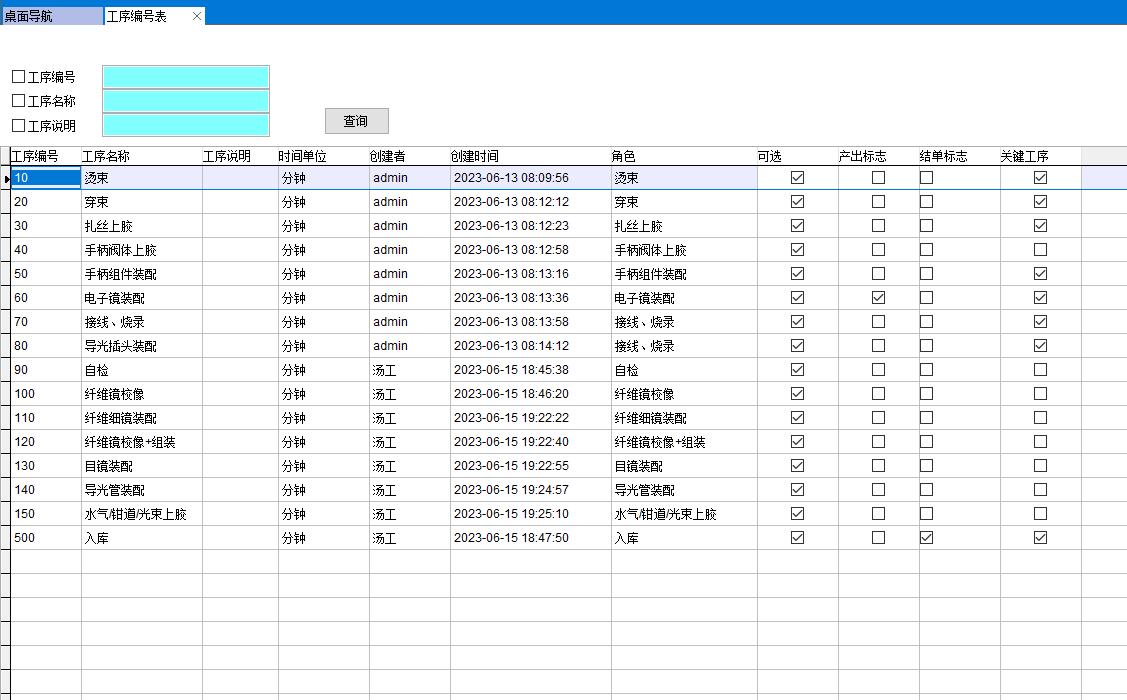Viewport: 1127px width, 700px height.
Task: Click the 工序说明 filter input field
Action: pos(186,125)
